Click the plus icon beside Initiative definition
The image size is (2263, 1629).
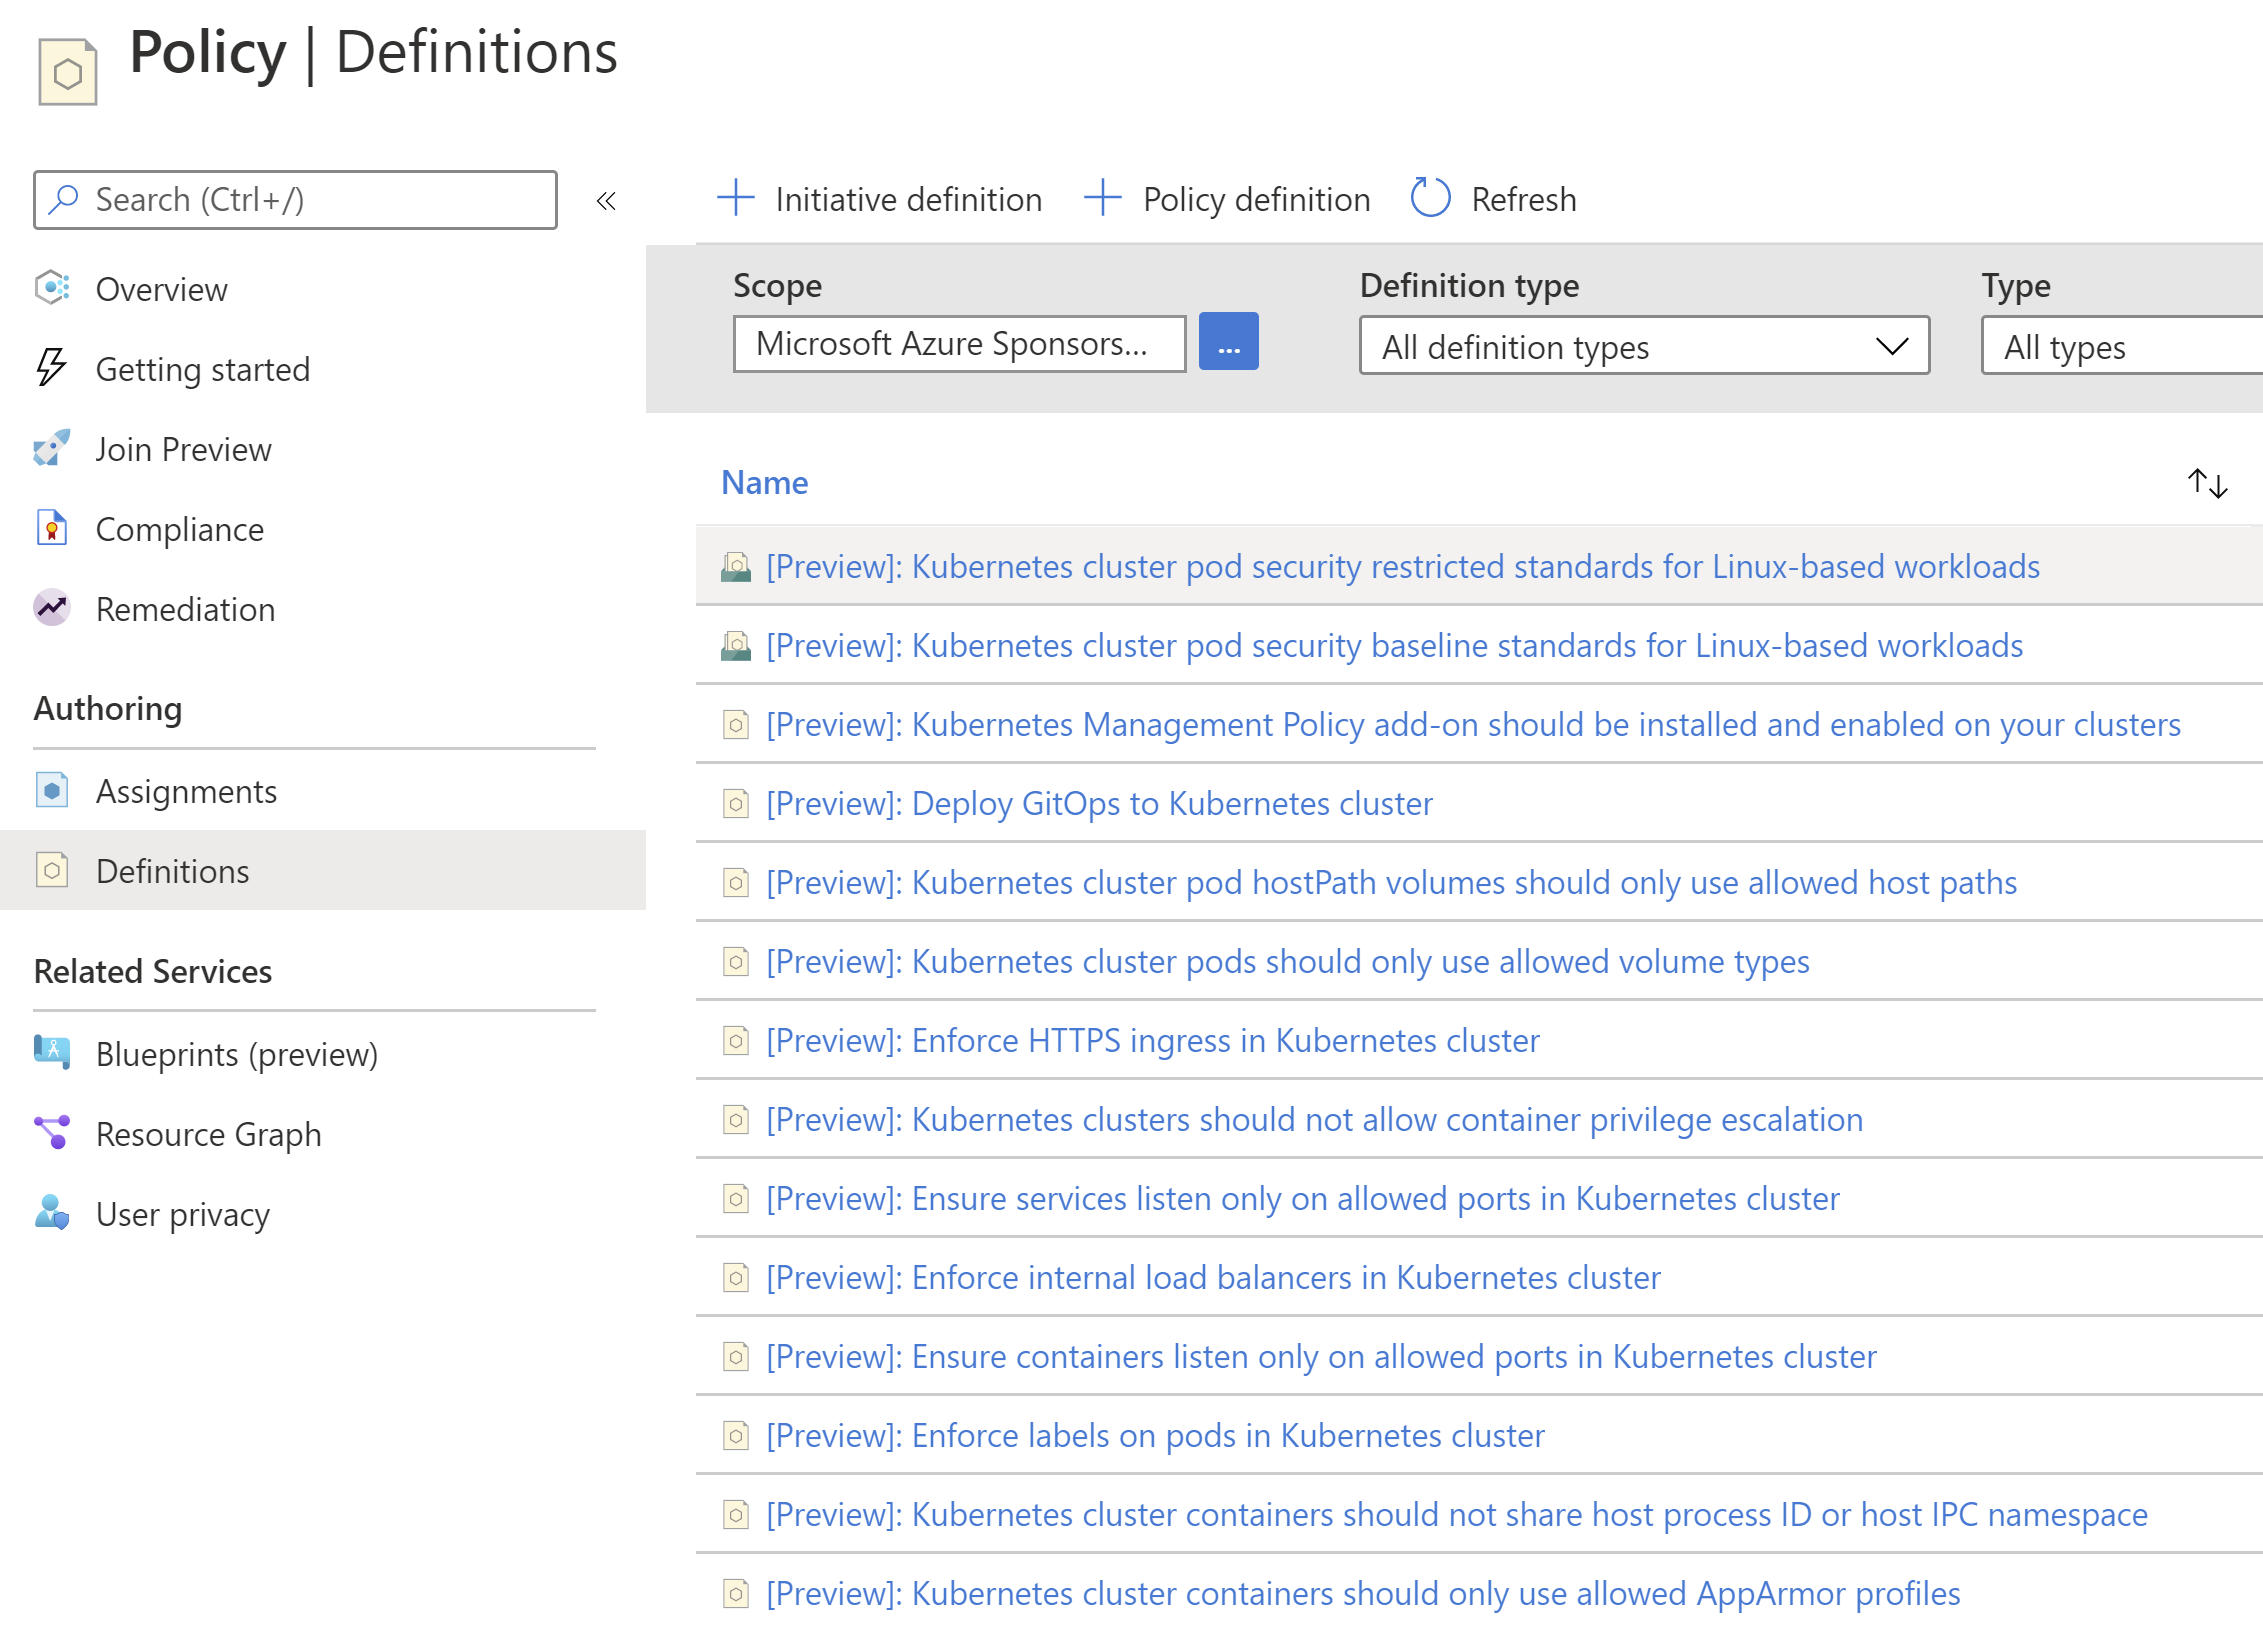[736, 198]
